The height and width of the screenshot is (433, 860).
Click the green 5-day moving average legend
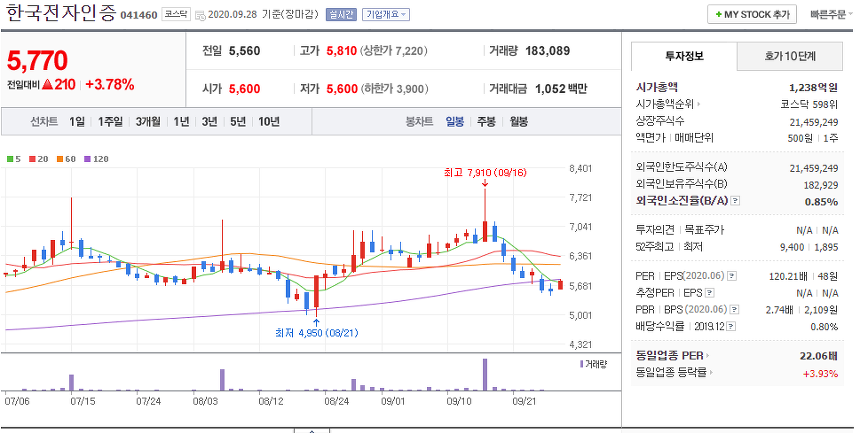pyautogui.click(x=14, y=159)
